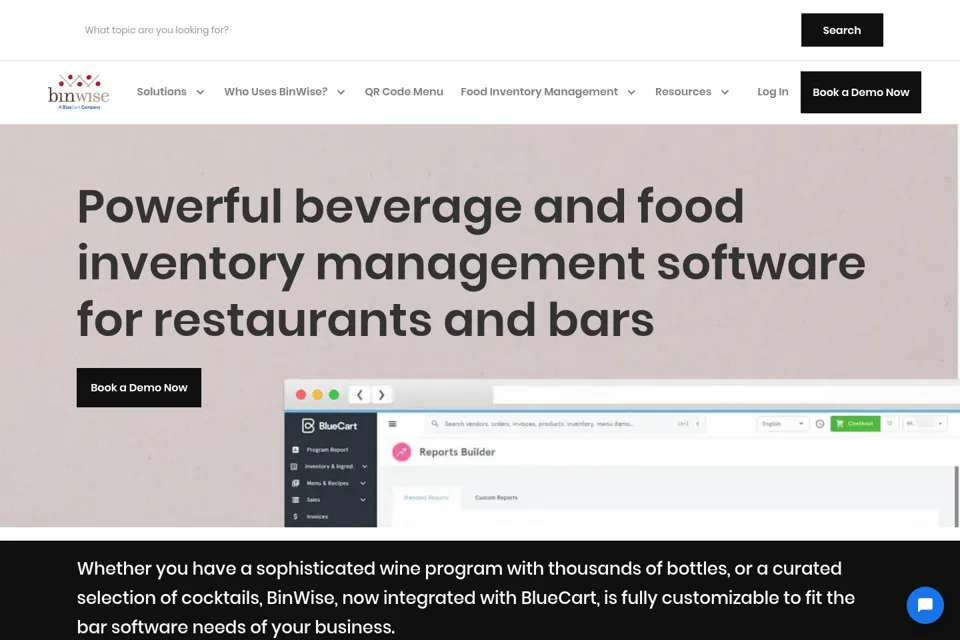960x640 pixels.
Task: Click the Log In link
Action: tap(773, 92)
